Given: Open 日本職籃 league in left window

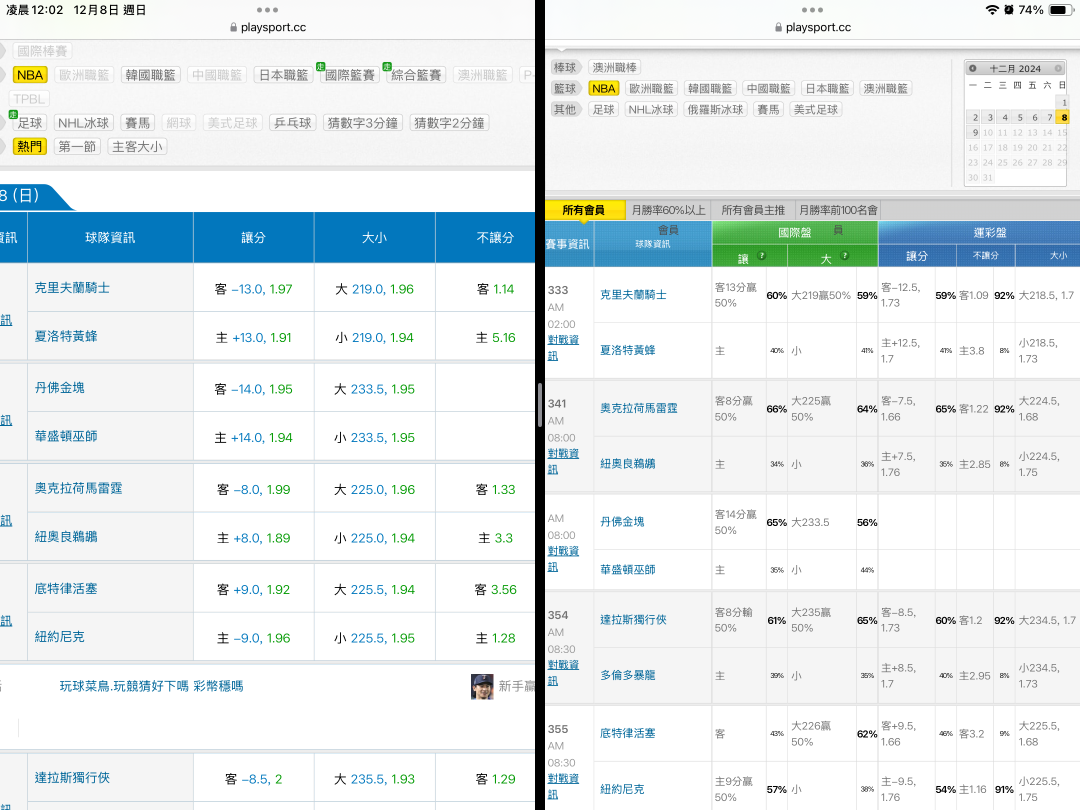Looking at the screenshot, I should tap(284, 75).
